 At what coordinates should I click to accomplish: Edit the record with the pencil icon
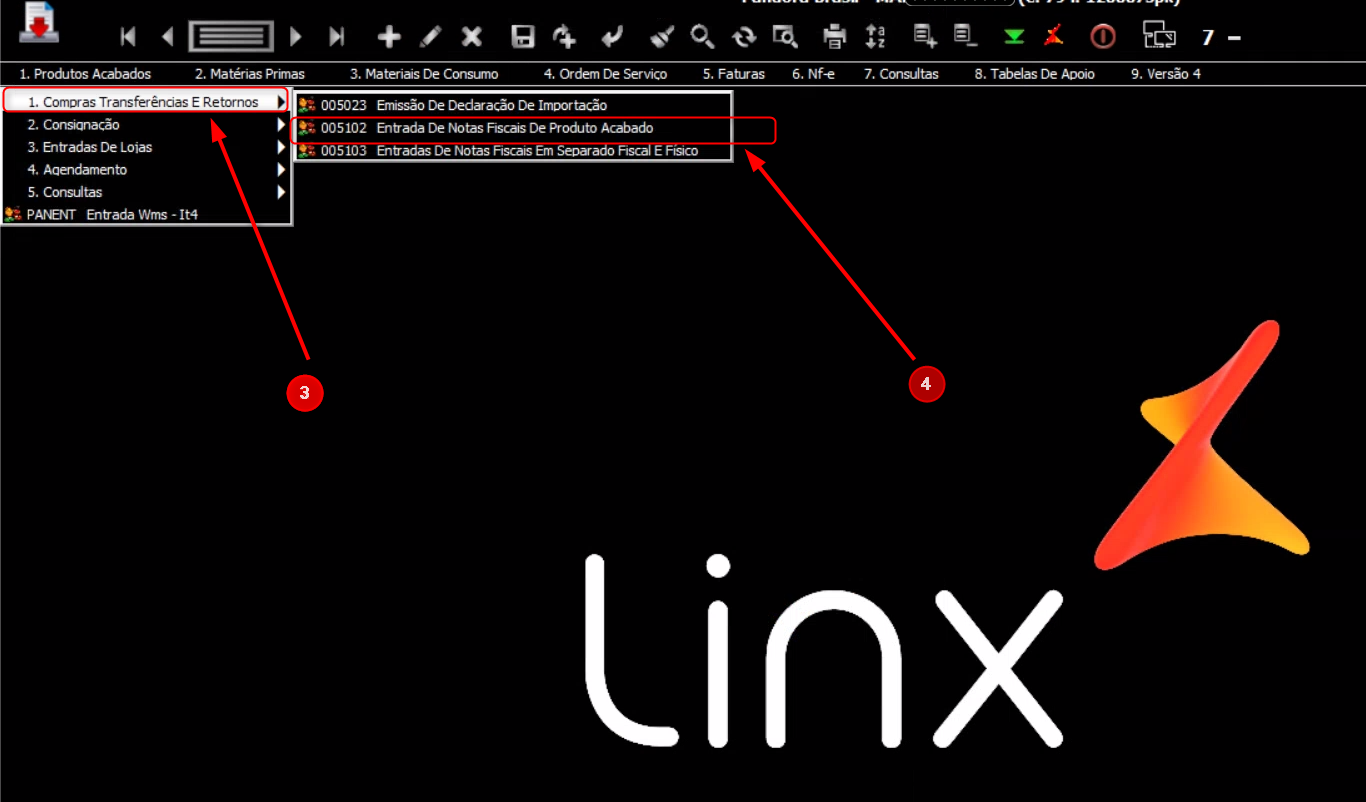tap(430, 37)
